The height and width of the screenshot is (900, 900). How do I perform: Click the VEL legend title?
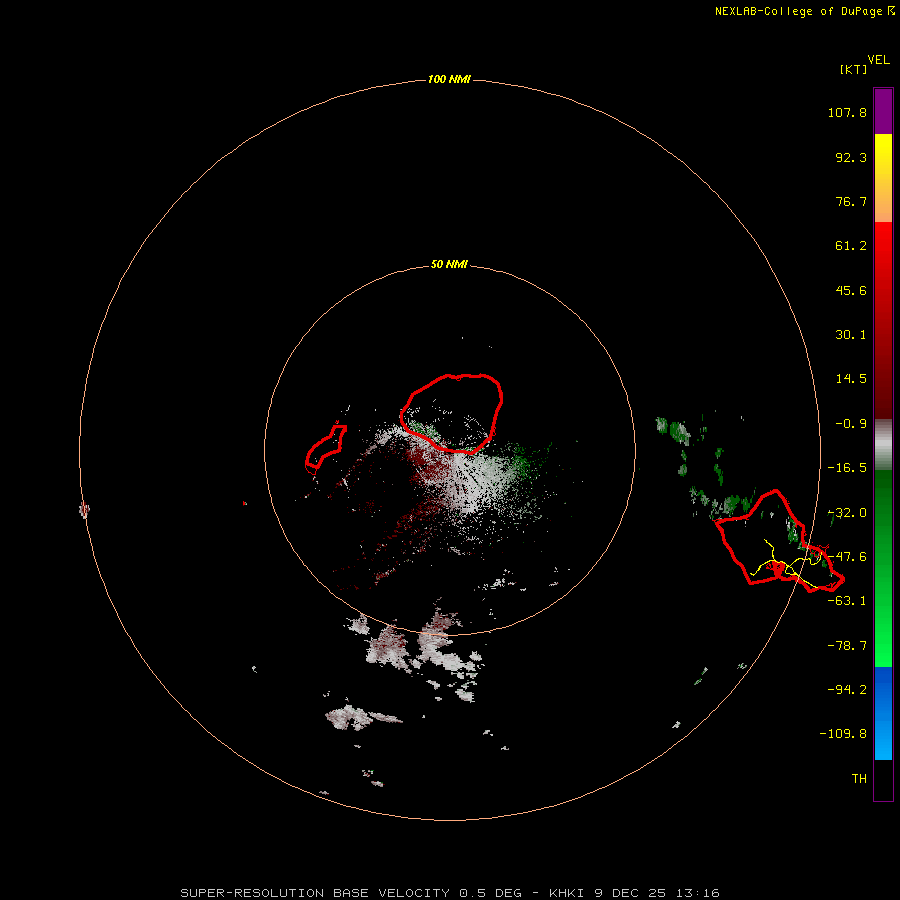[x=879, y=60]
